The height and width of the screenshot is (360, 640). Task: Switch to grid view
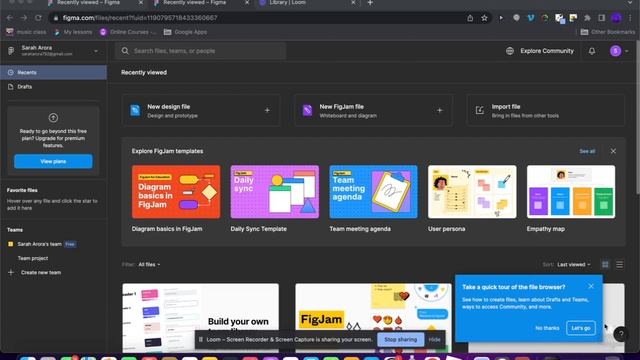tap(605, 264)
